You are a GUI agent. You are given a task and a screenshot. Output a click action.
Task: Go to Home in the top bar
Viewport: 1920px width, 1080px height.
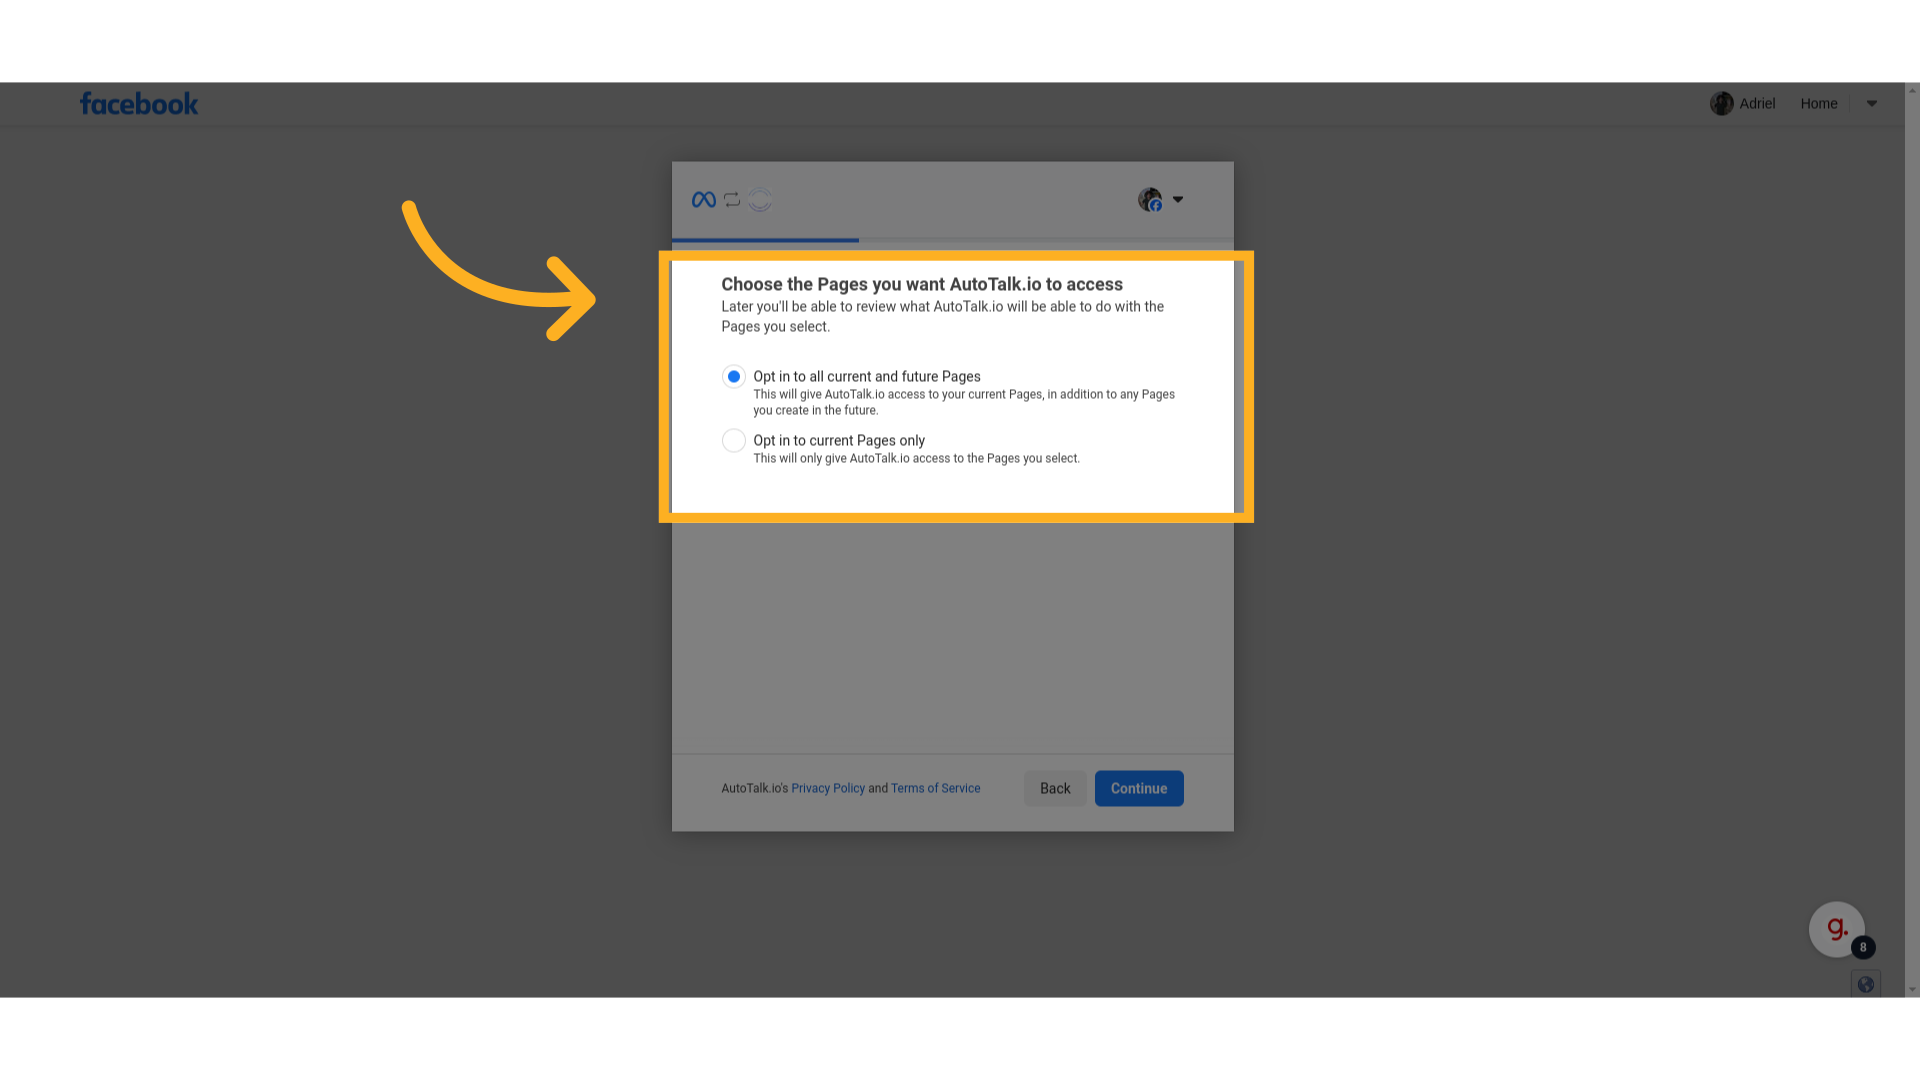coord(1819,104)
